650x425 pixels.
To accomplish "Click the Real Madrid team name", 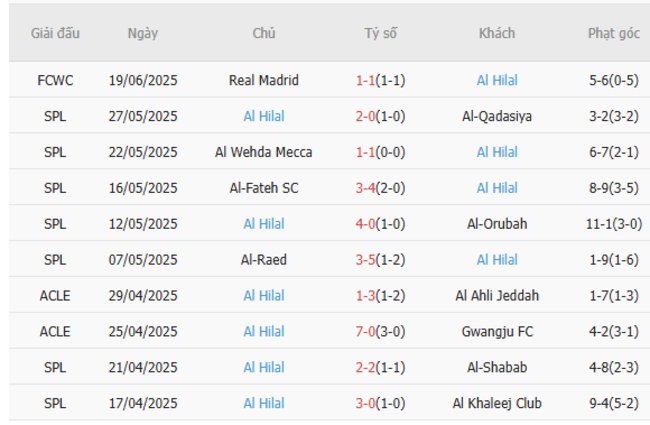I will click(264, 80).
